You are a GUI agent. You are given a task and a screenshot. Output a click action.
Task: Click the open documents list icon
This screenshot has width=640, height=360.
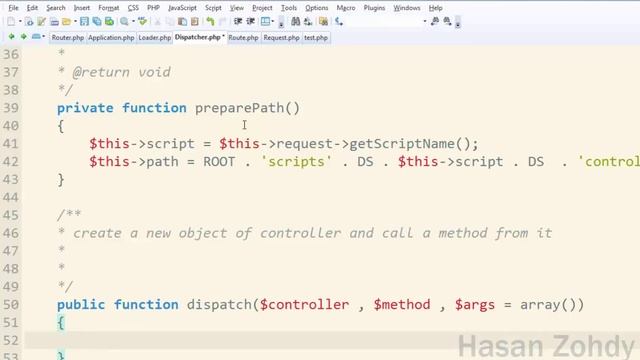(x=36, y=37)
